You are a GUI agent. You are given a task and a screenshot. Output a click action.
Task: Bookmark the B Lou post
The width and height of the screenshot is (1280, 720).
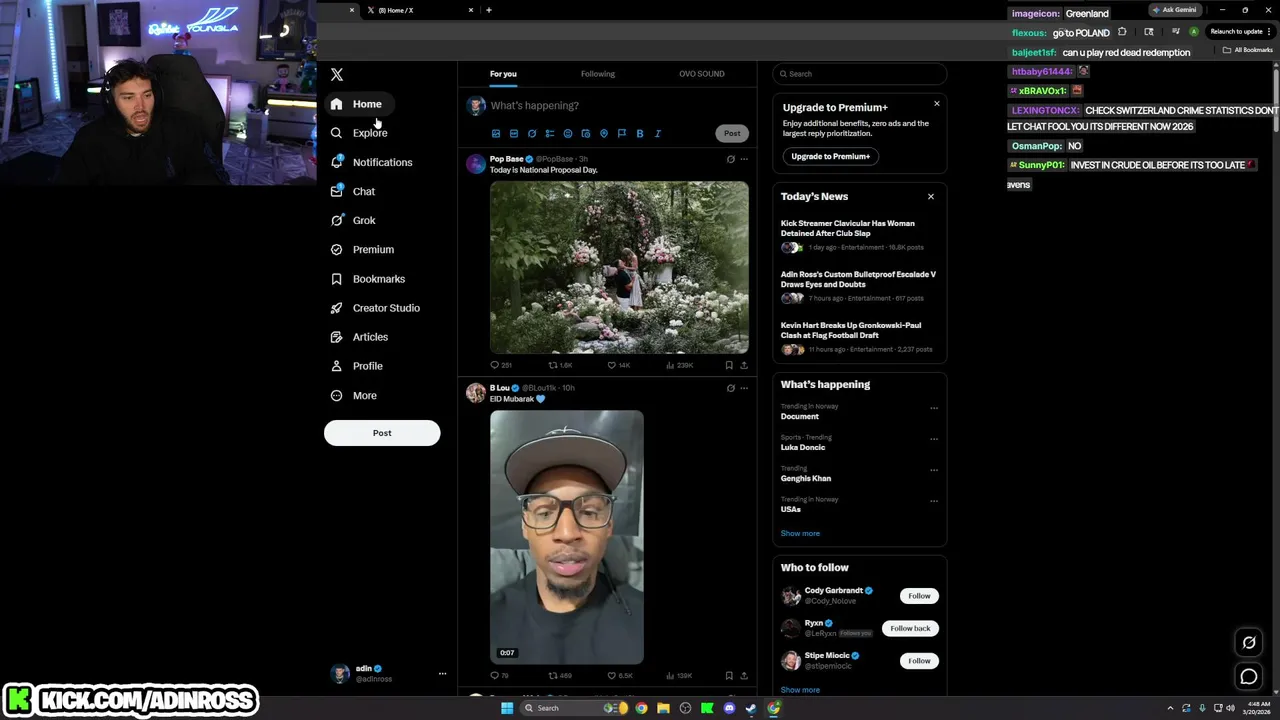[x=729, y=675]
